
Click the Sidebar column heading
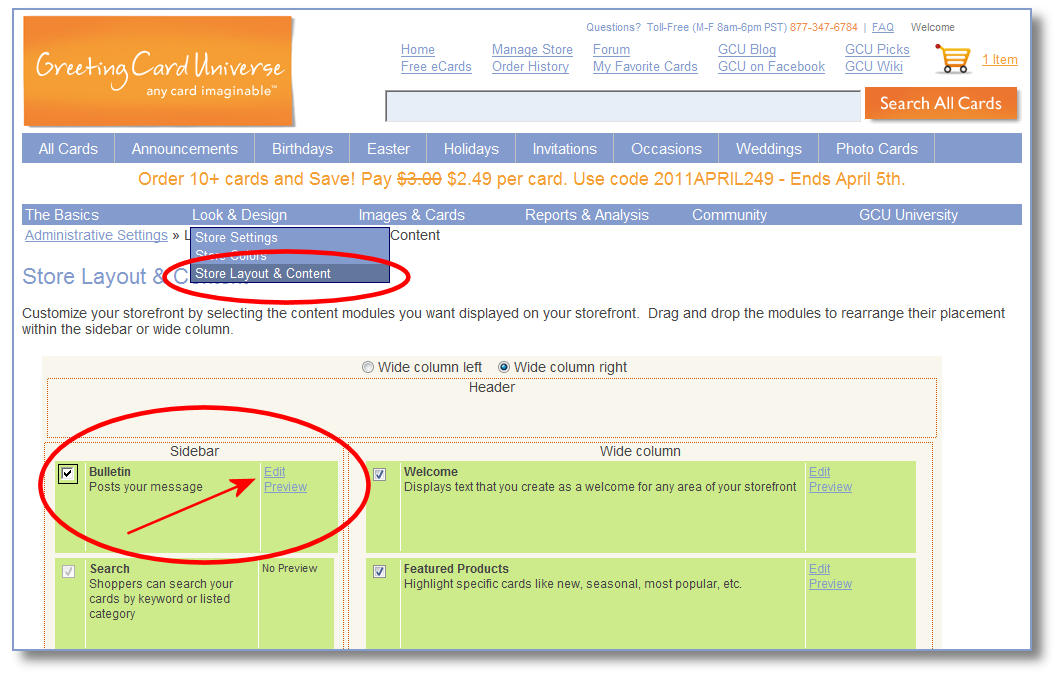click(194, 451)
